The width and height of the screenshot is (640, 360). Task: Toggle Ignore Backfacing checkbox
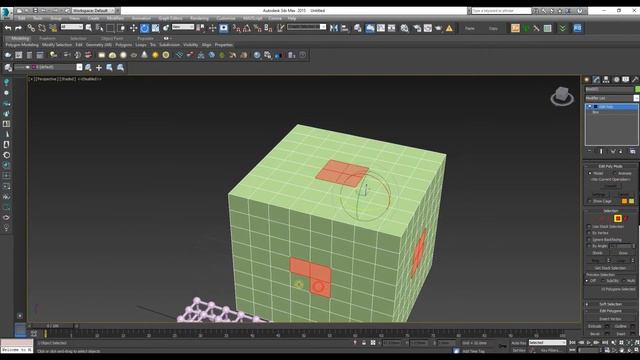pos(589,240)
